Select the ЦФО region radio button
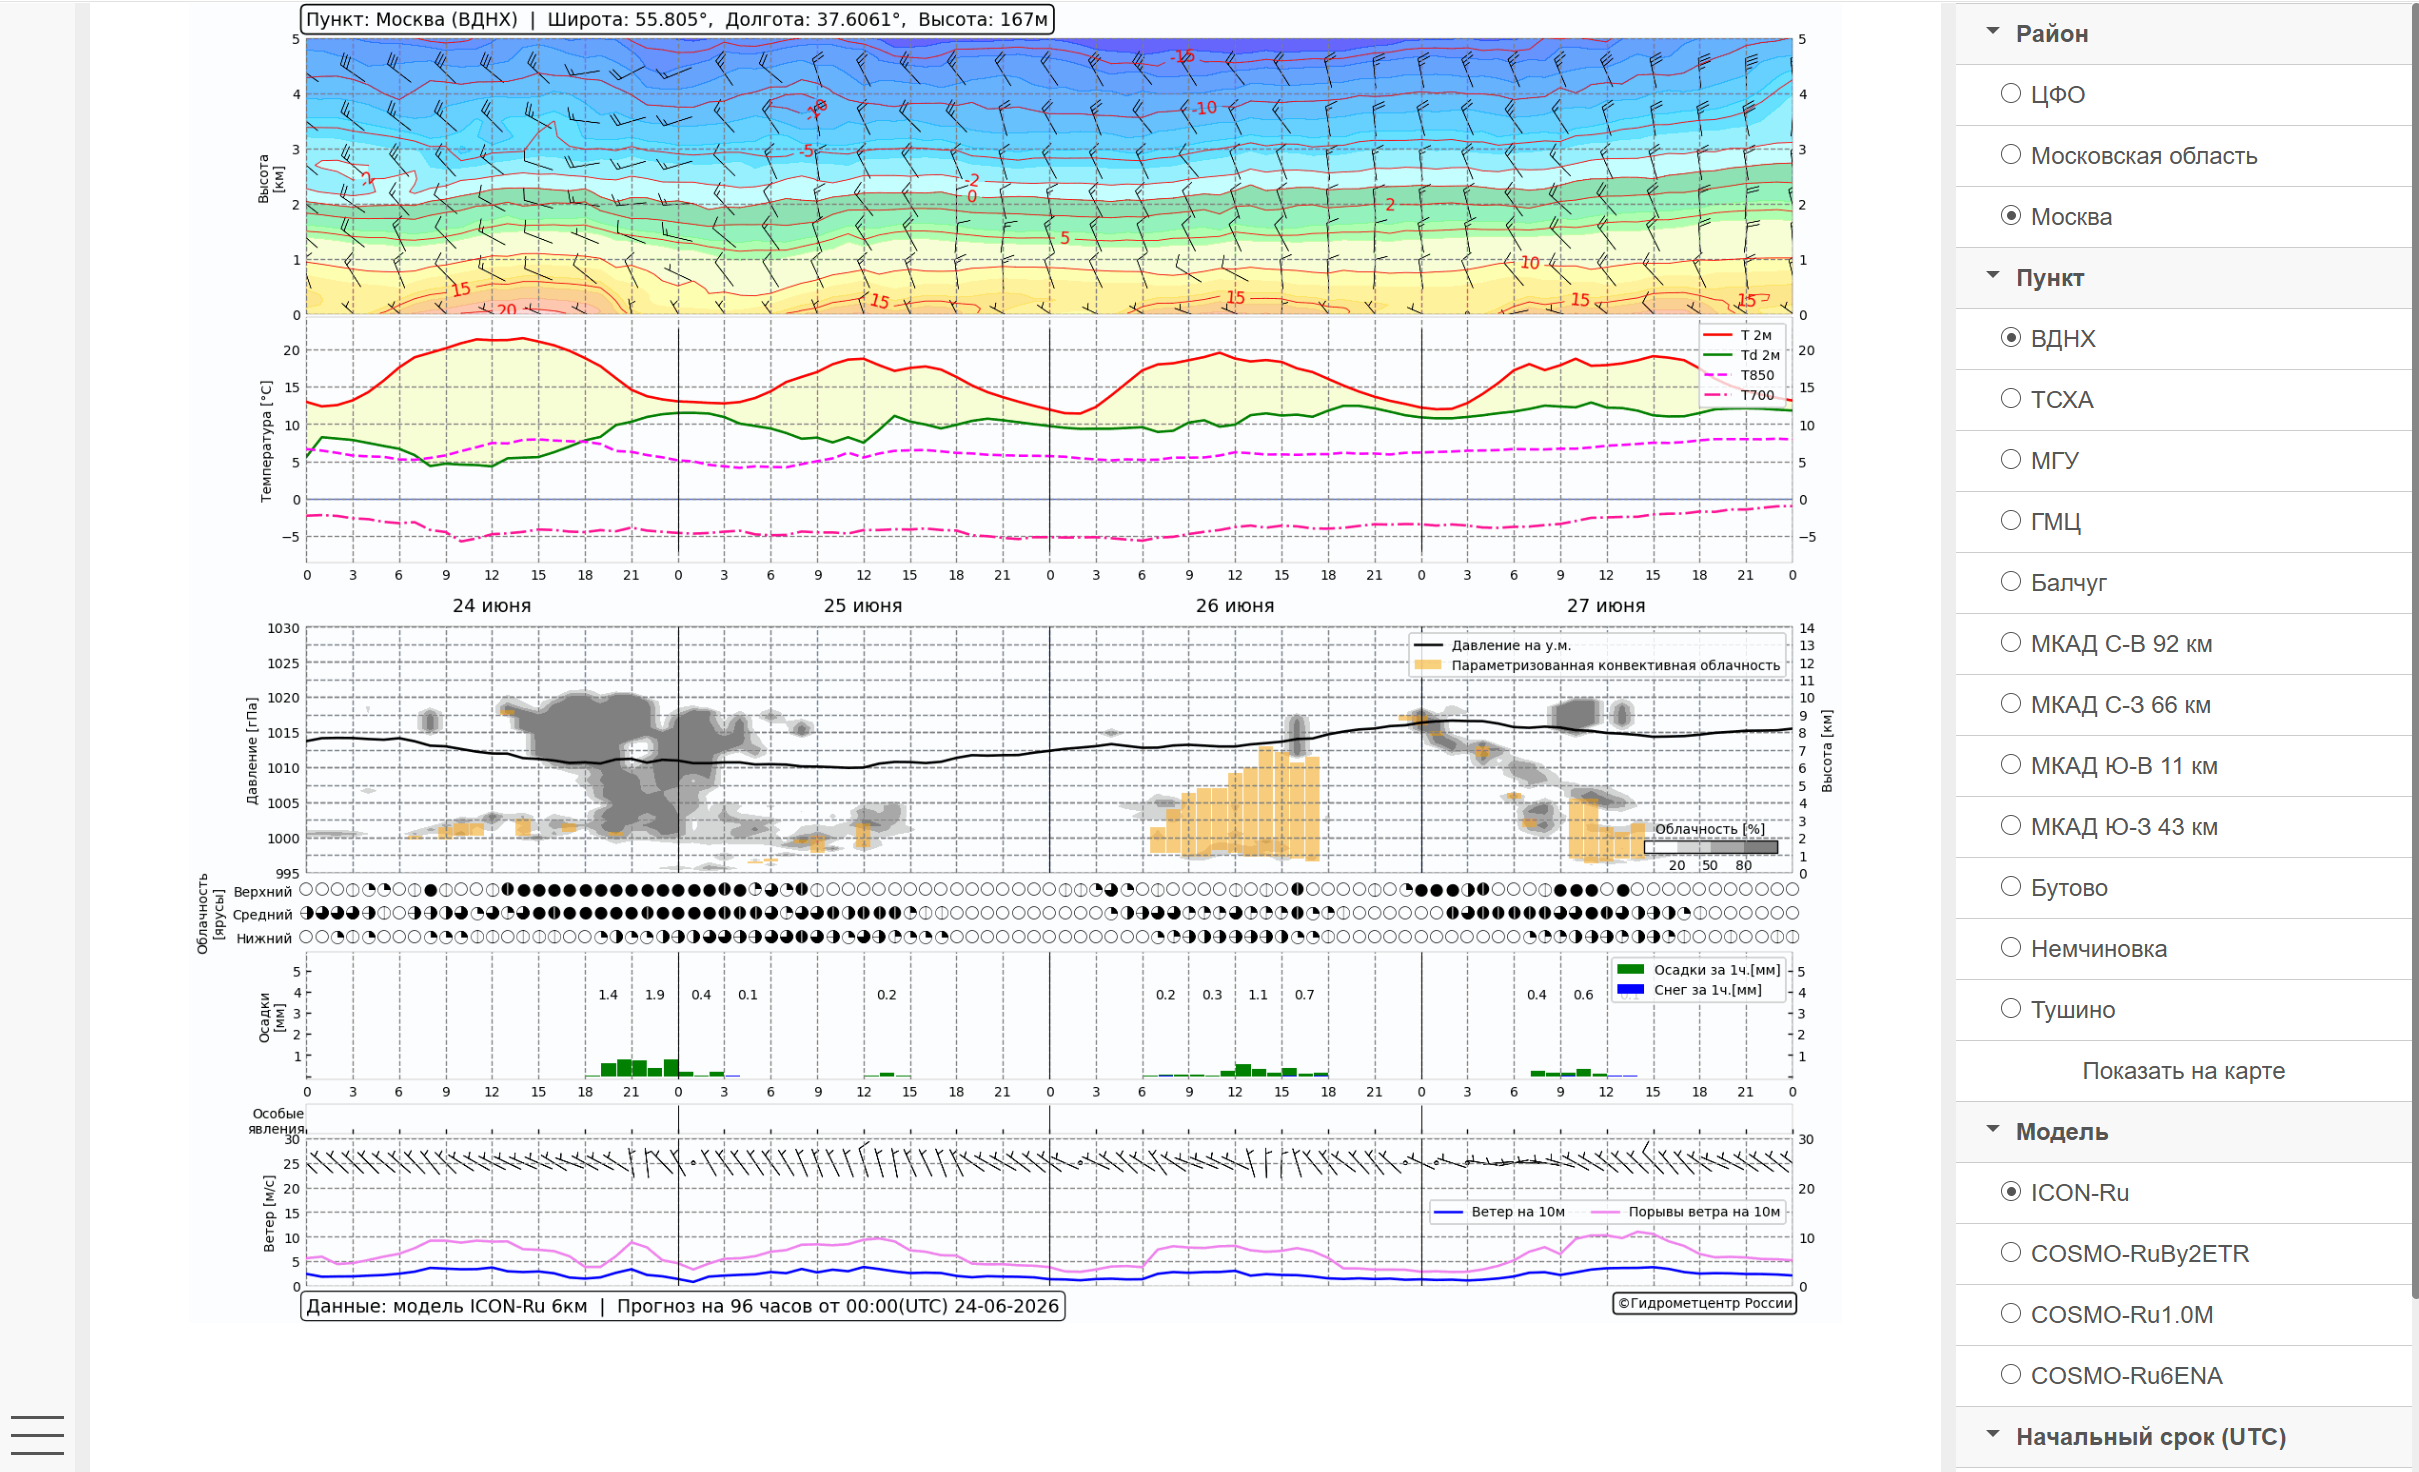The image size is (2419, 1472). pos(2011,94)
